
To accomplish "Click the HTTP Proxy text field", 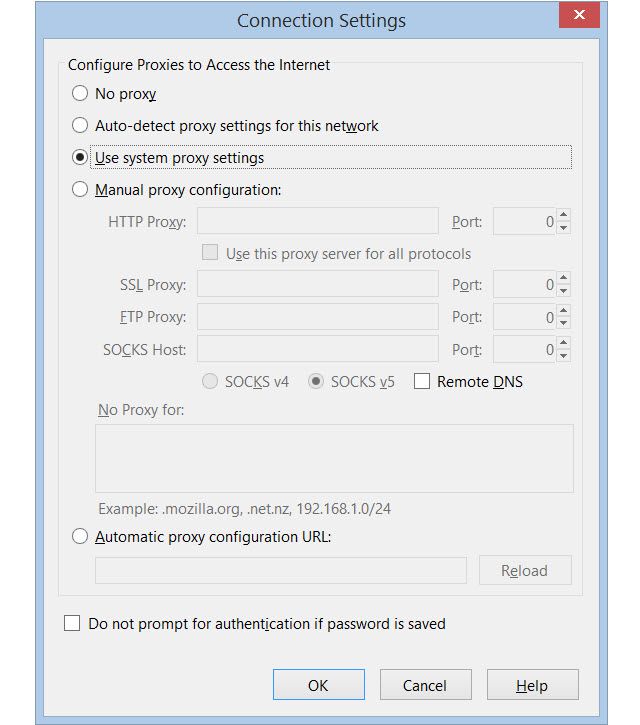I will 318,222.
